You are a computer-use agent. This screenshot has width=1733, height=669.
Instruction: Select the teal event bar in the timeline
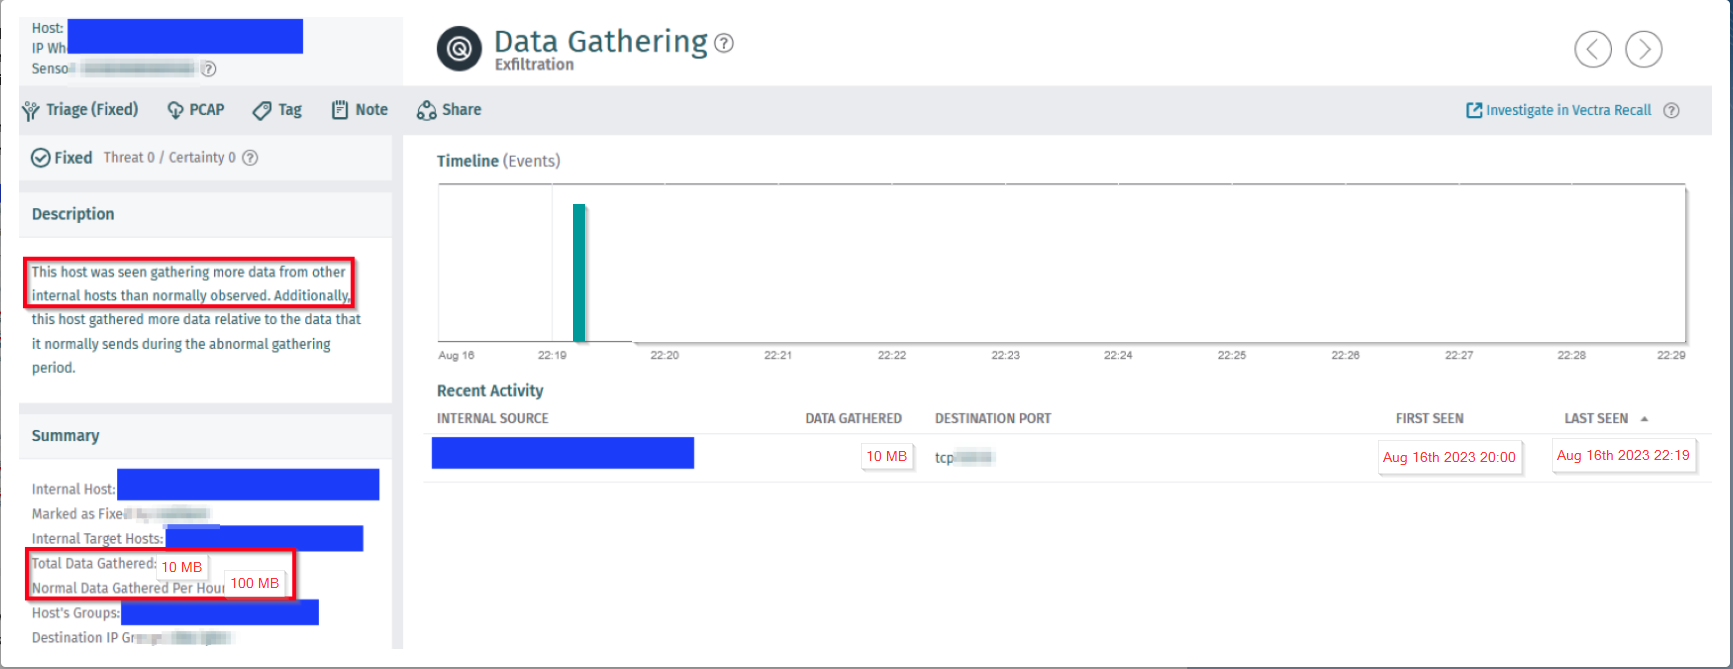click(x=579, y=273)
